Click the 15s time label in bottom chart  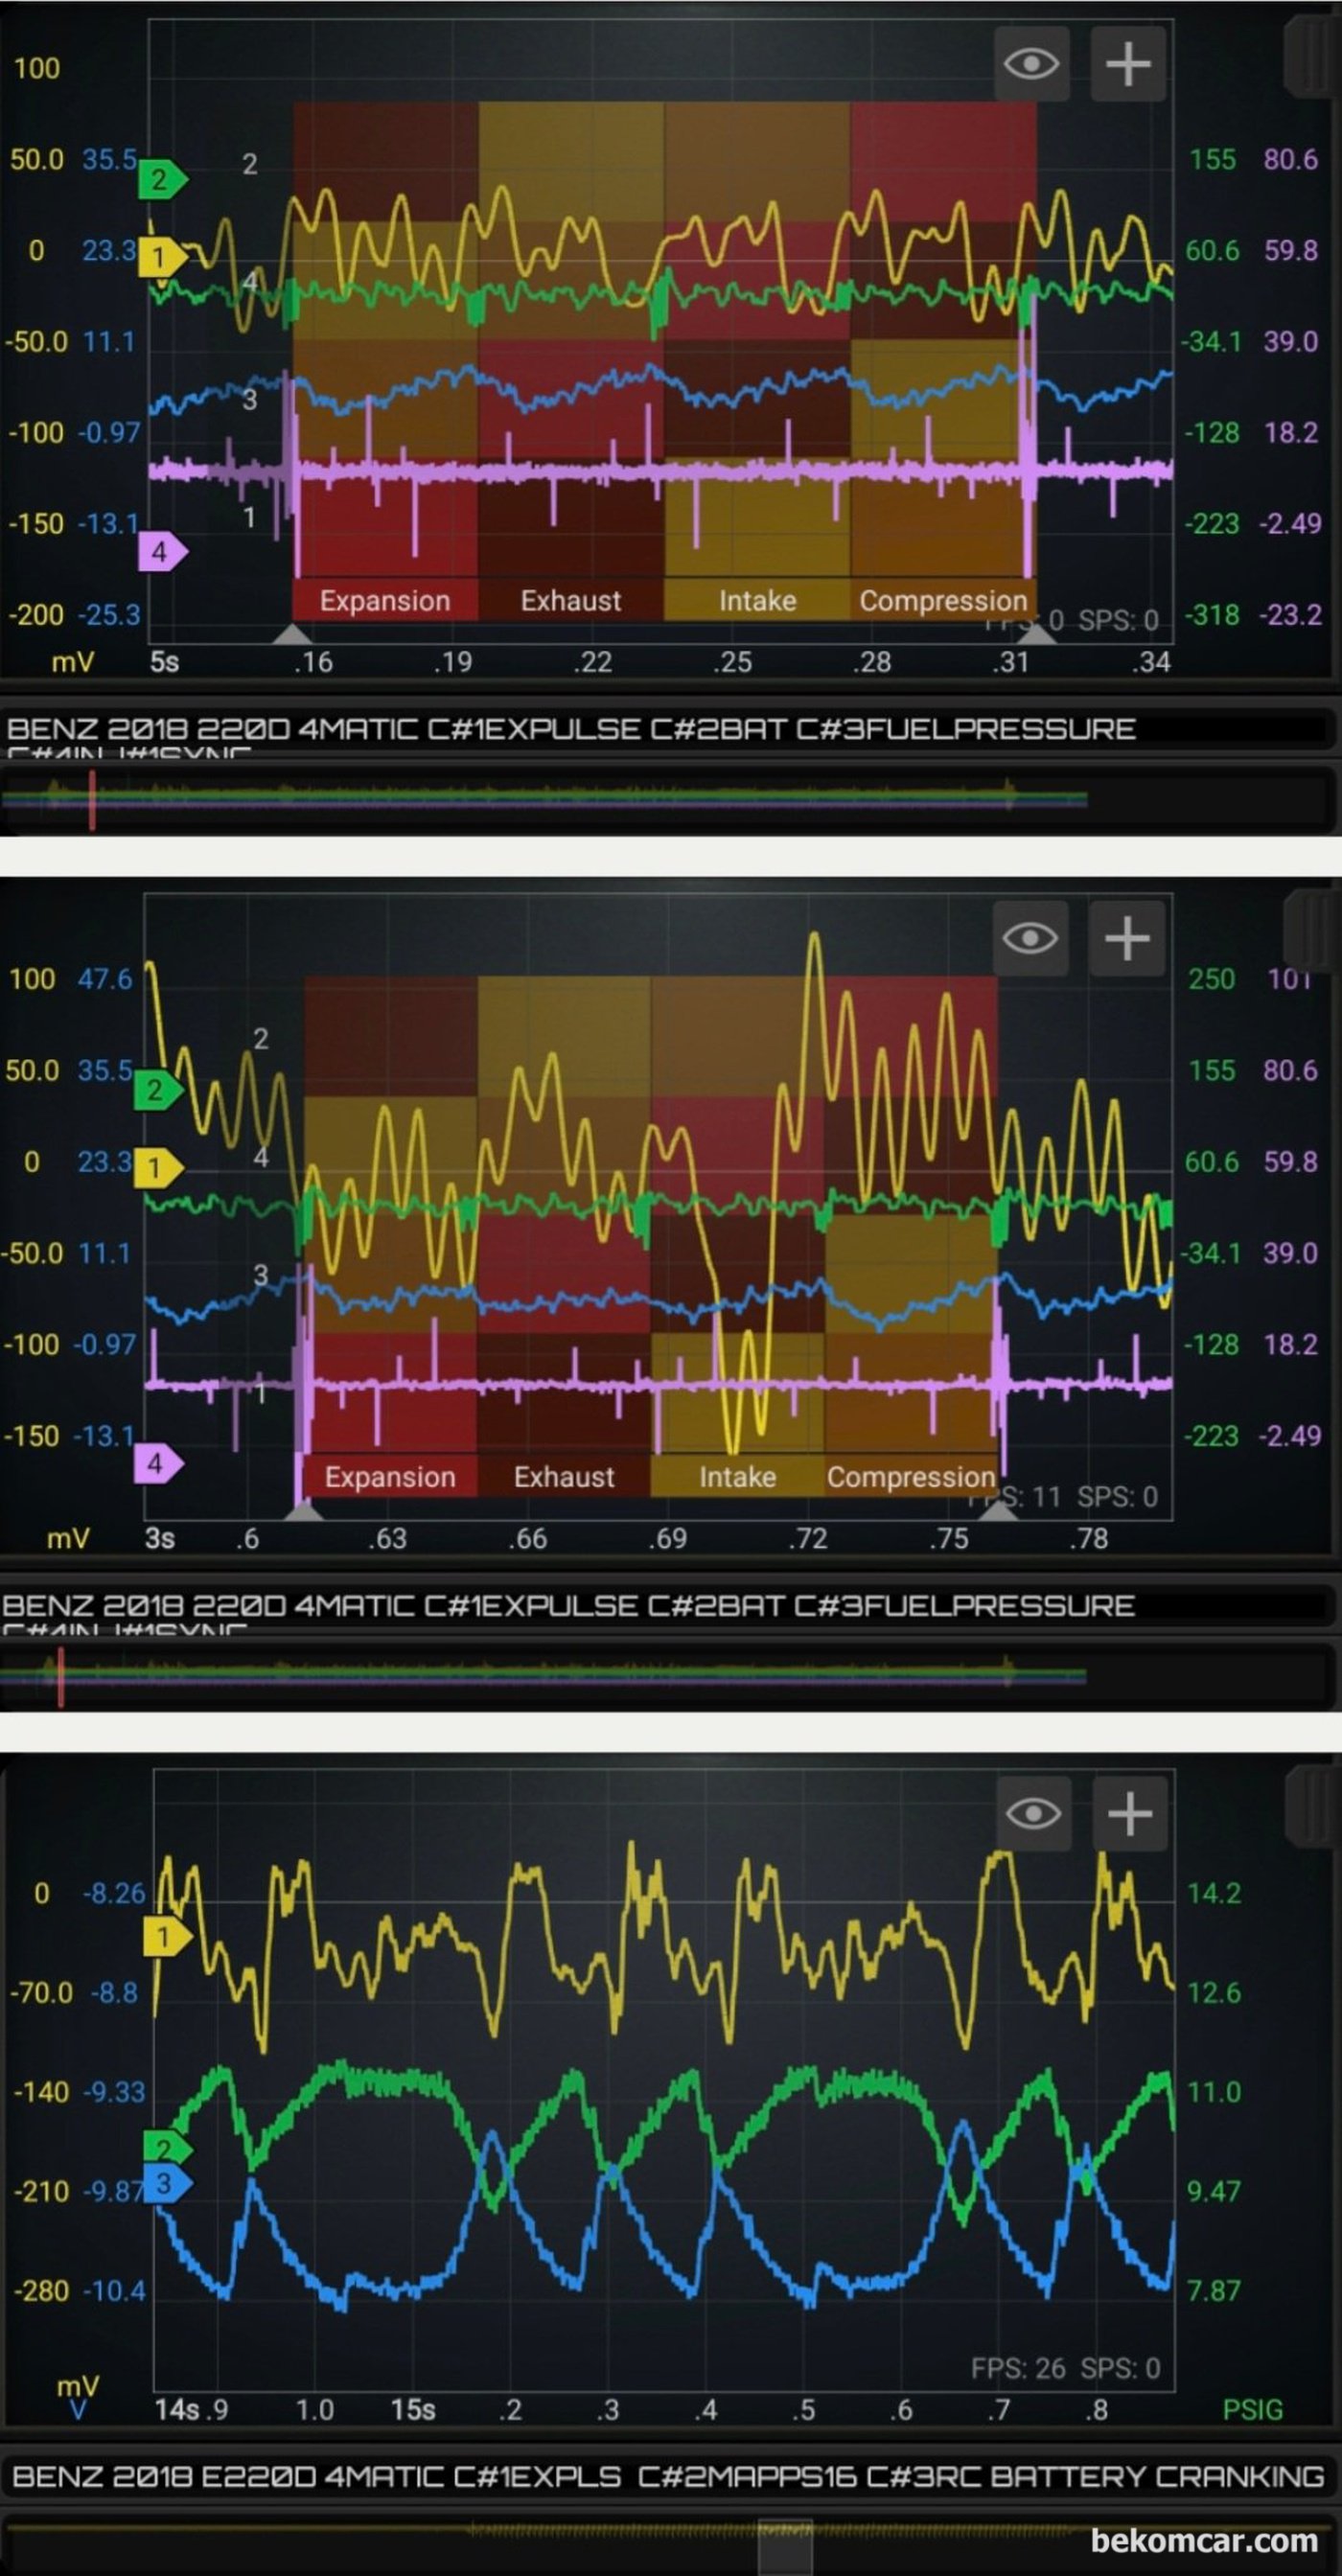pyautogui.click(x=413, y=2410)
